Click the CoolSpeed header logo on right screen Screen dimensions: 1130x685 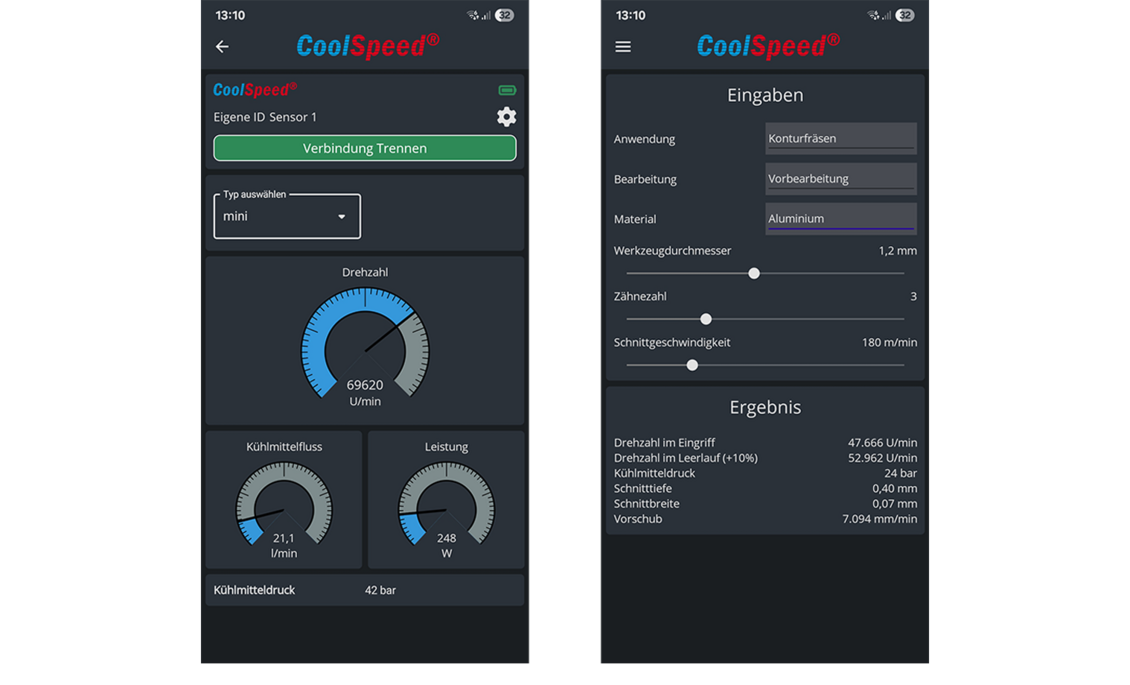768,46
